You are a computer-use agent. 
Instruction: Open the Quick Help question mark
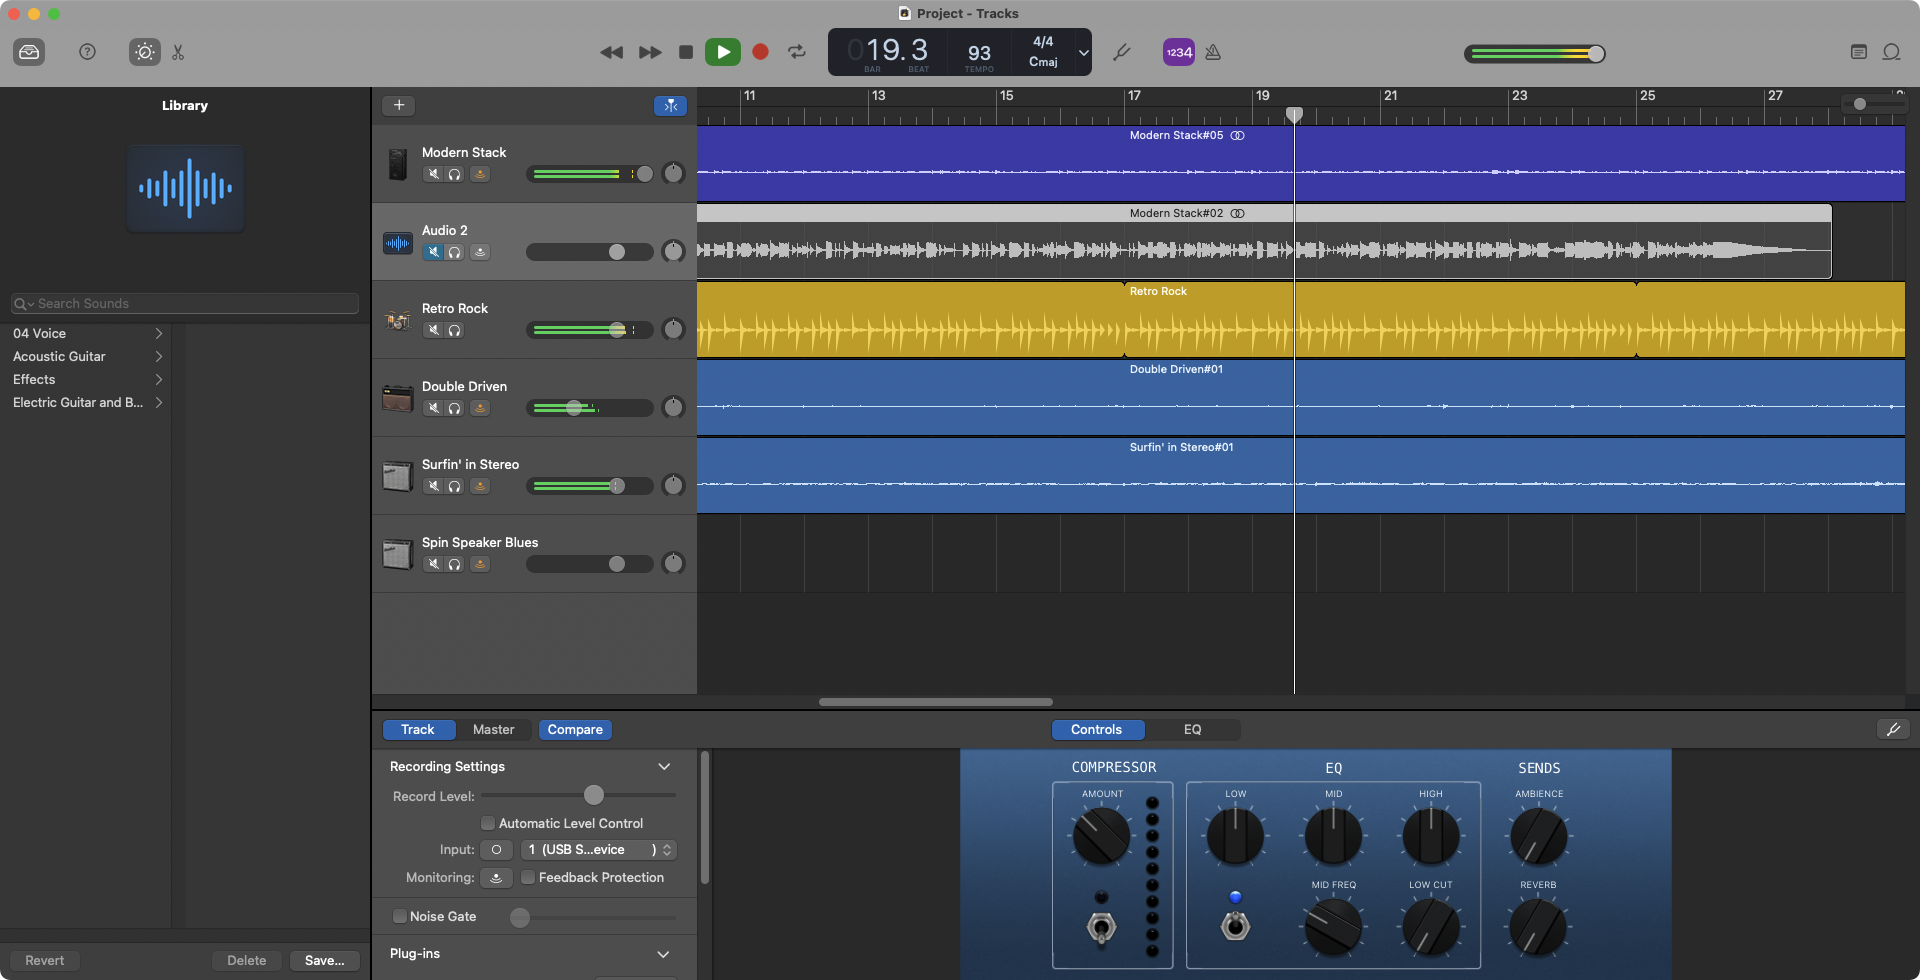[x=87, y=52]
